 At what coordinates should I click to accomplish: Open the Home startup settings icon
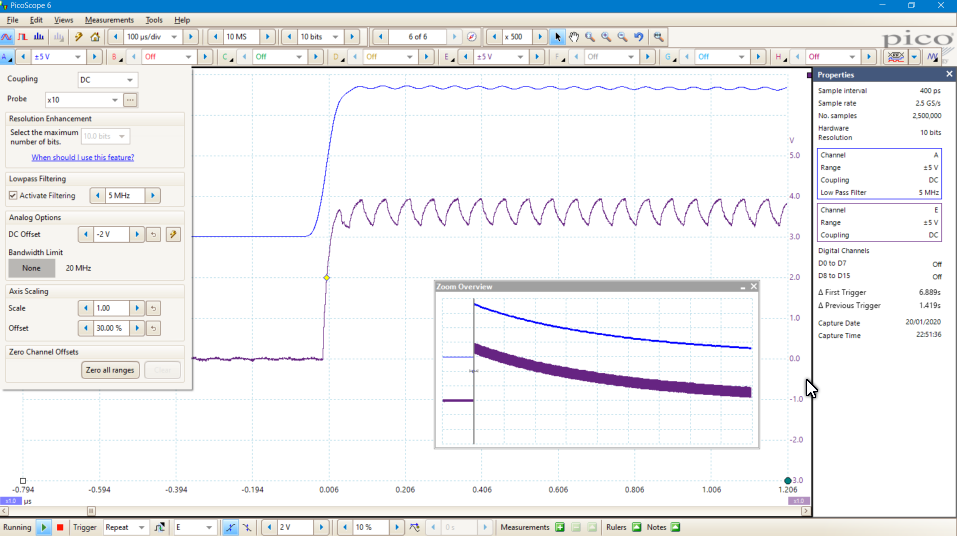pos(95,37)
